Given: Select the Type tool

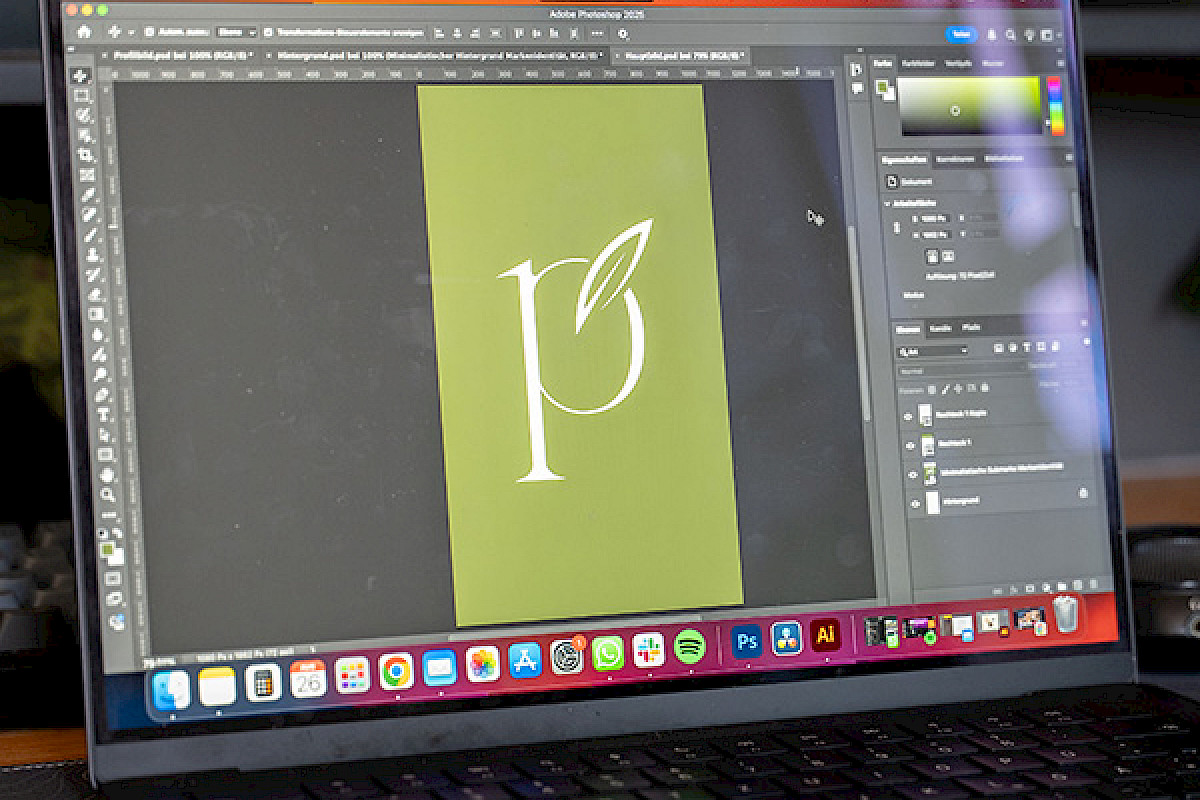Looking at the screenshot, I should [103, 414].
